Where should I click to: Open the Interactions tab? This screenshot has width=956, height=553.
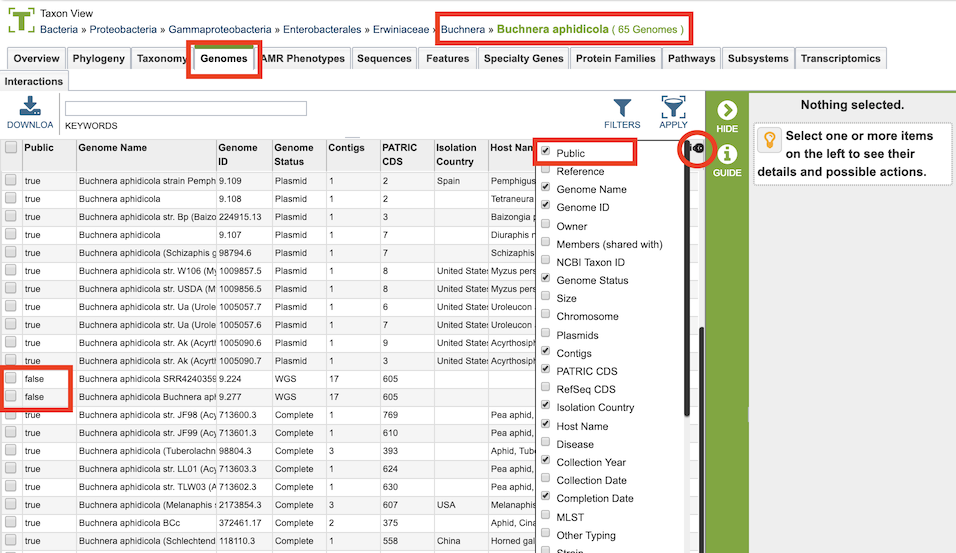(34, 82)
